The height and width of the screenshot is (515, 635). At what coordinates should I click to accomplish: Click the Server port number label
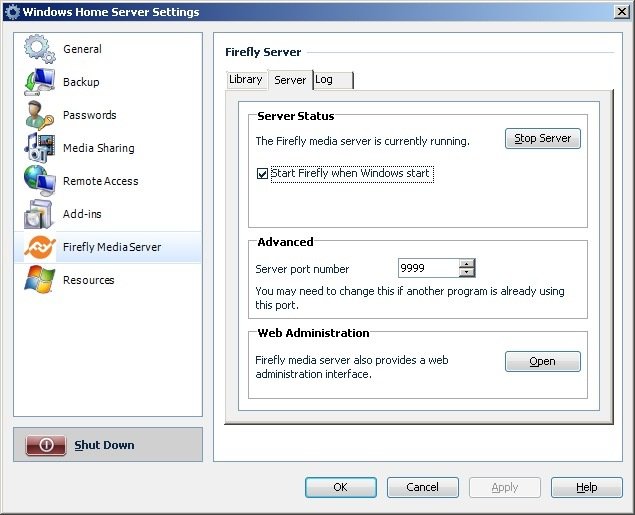pyautogui.click(x=302, y=269)
